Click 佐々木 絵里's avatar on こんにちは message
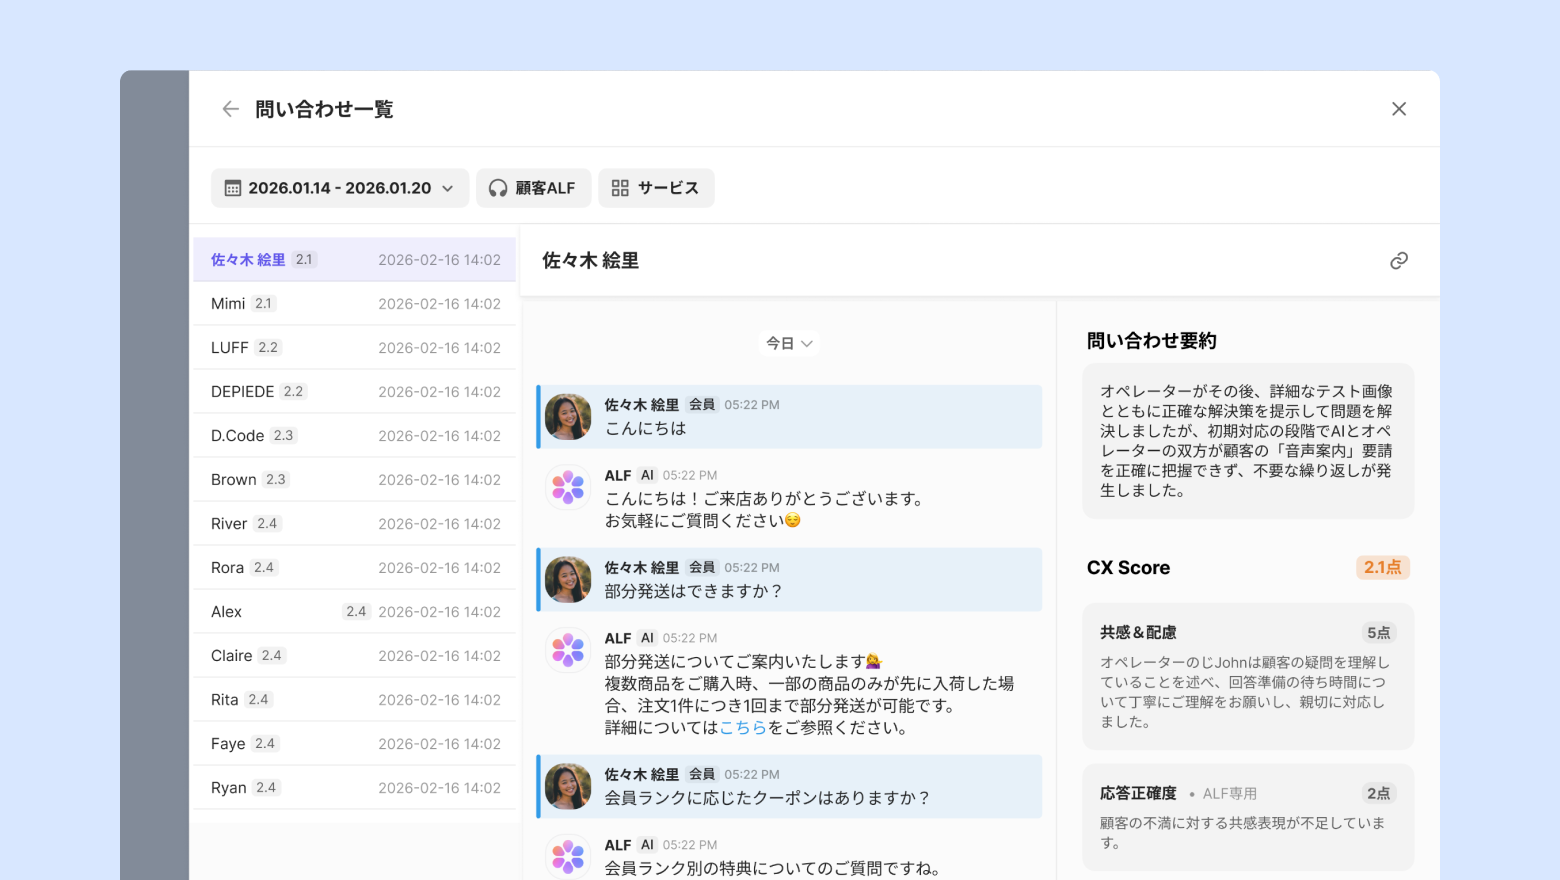The image size is (1560, 880). click(568, 417)
